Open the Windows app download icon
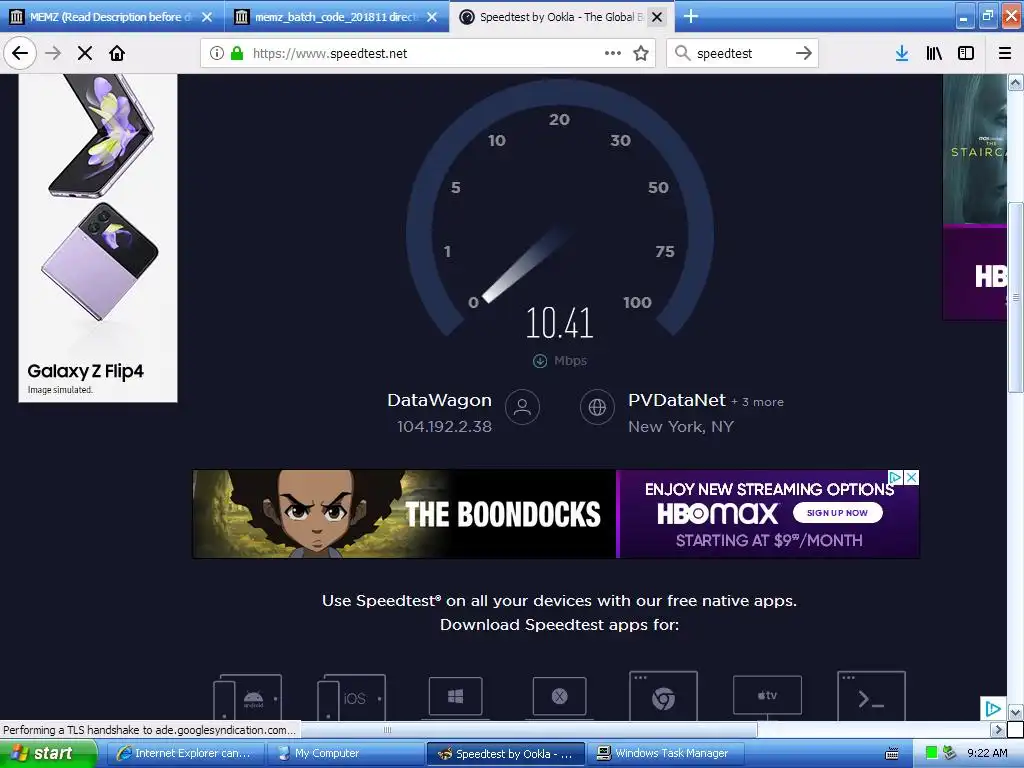This screenshot has height=768, width=1024. coord(455,697)
